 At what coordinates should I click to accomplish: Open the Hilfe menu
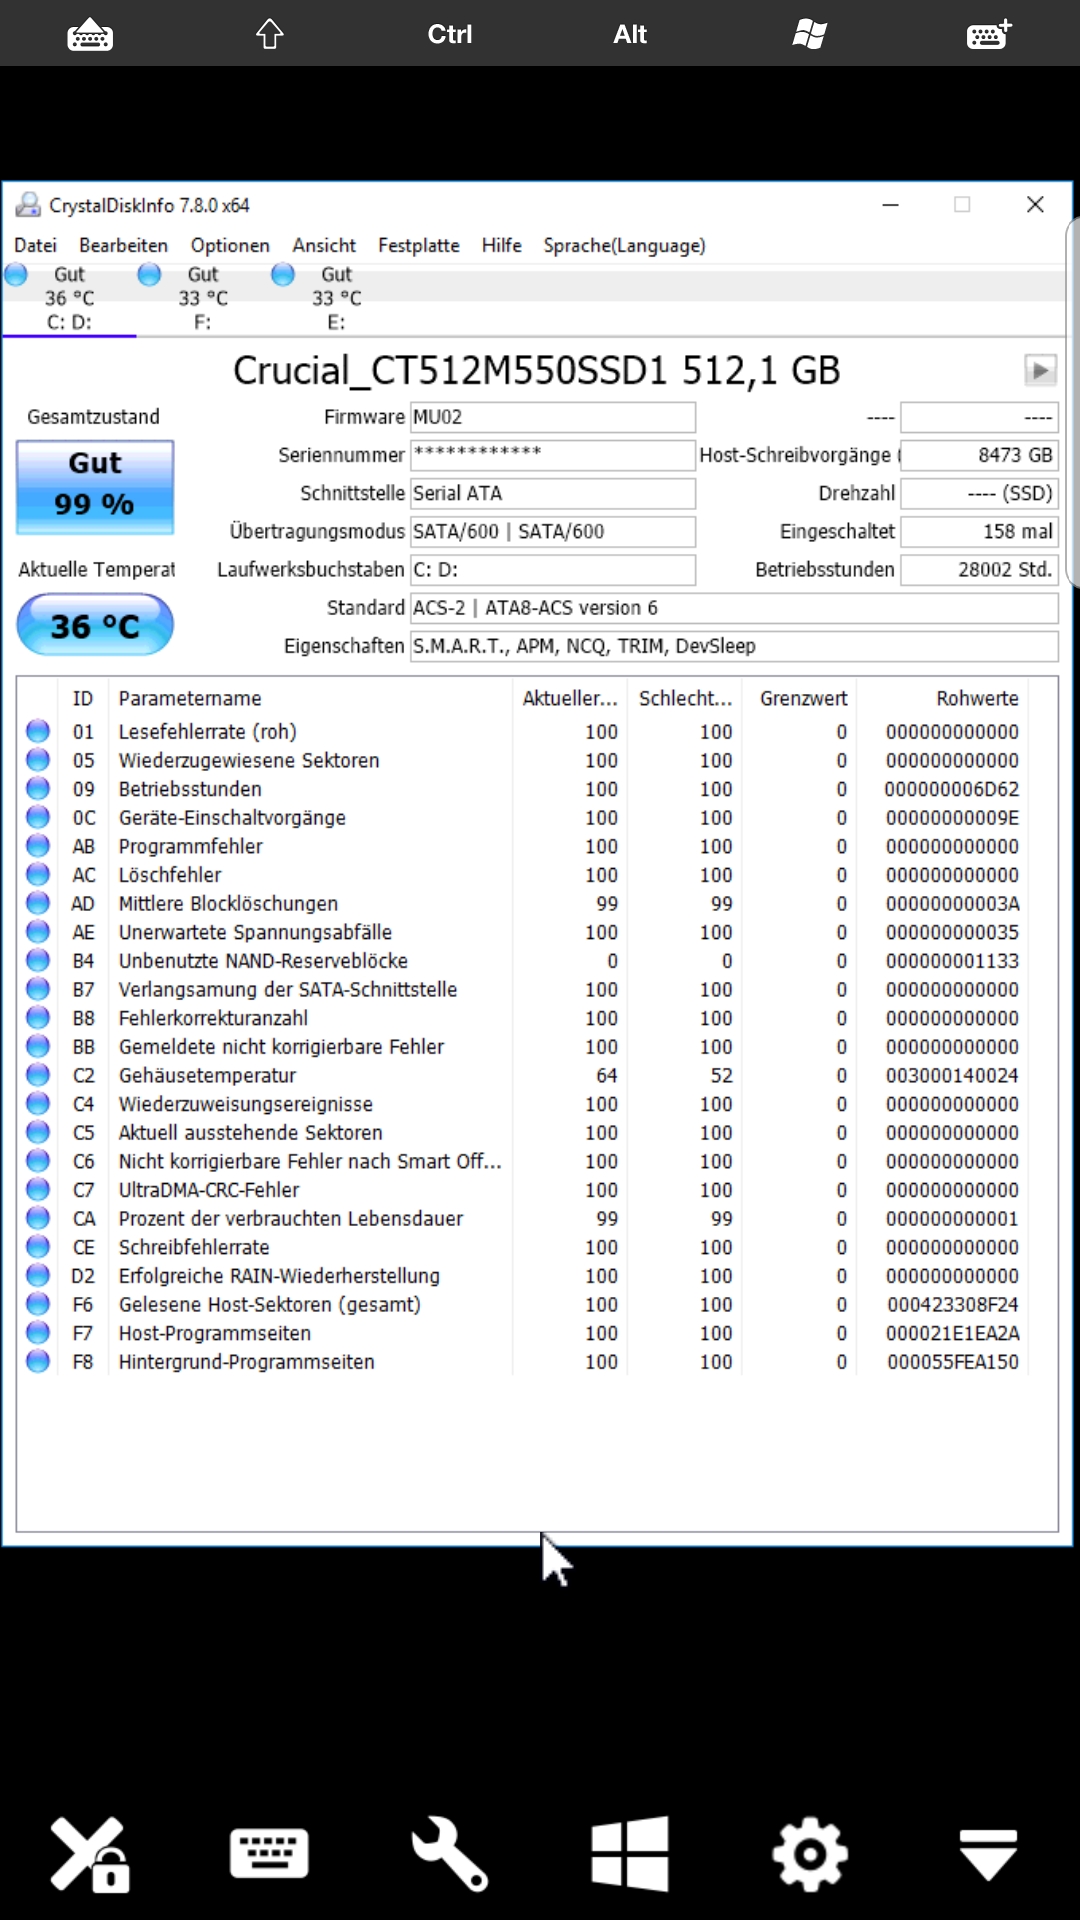coord(502,245)
